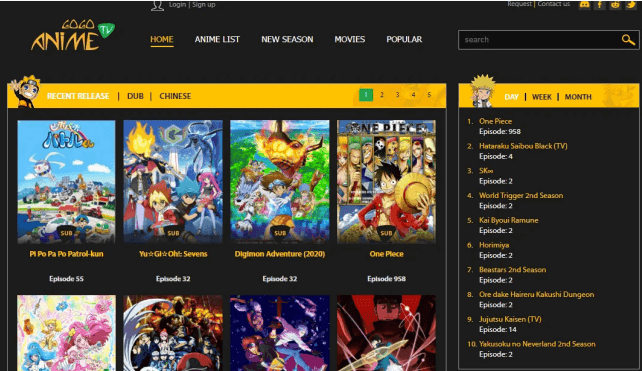Go to page 4 of recent releases

(414, 95)
